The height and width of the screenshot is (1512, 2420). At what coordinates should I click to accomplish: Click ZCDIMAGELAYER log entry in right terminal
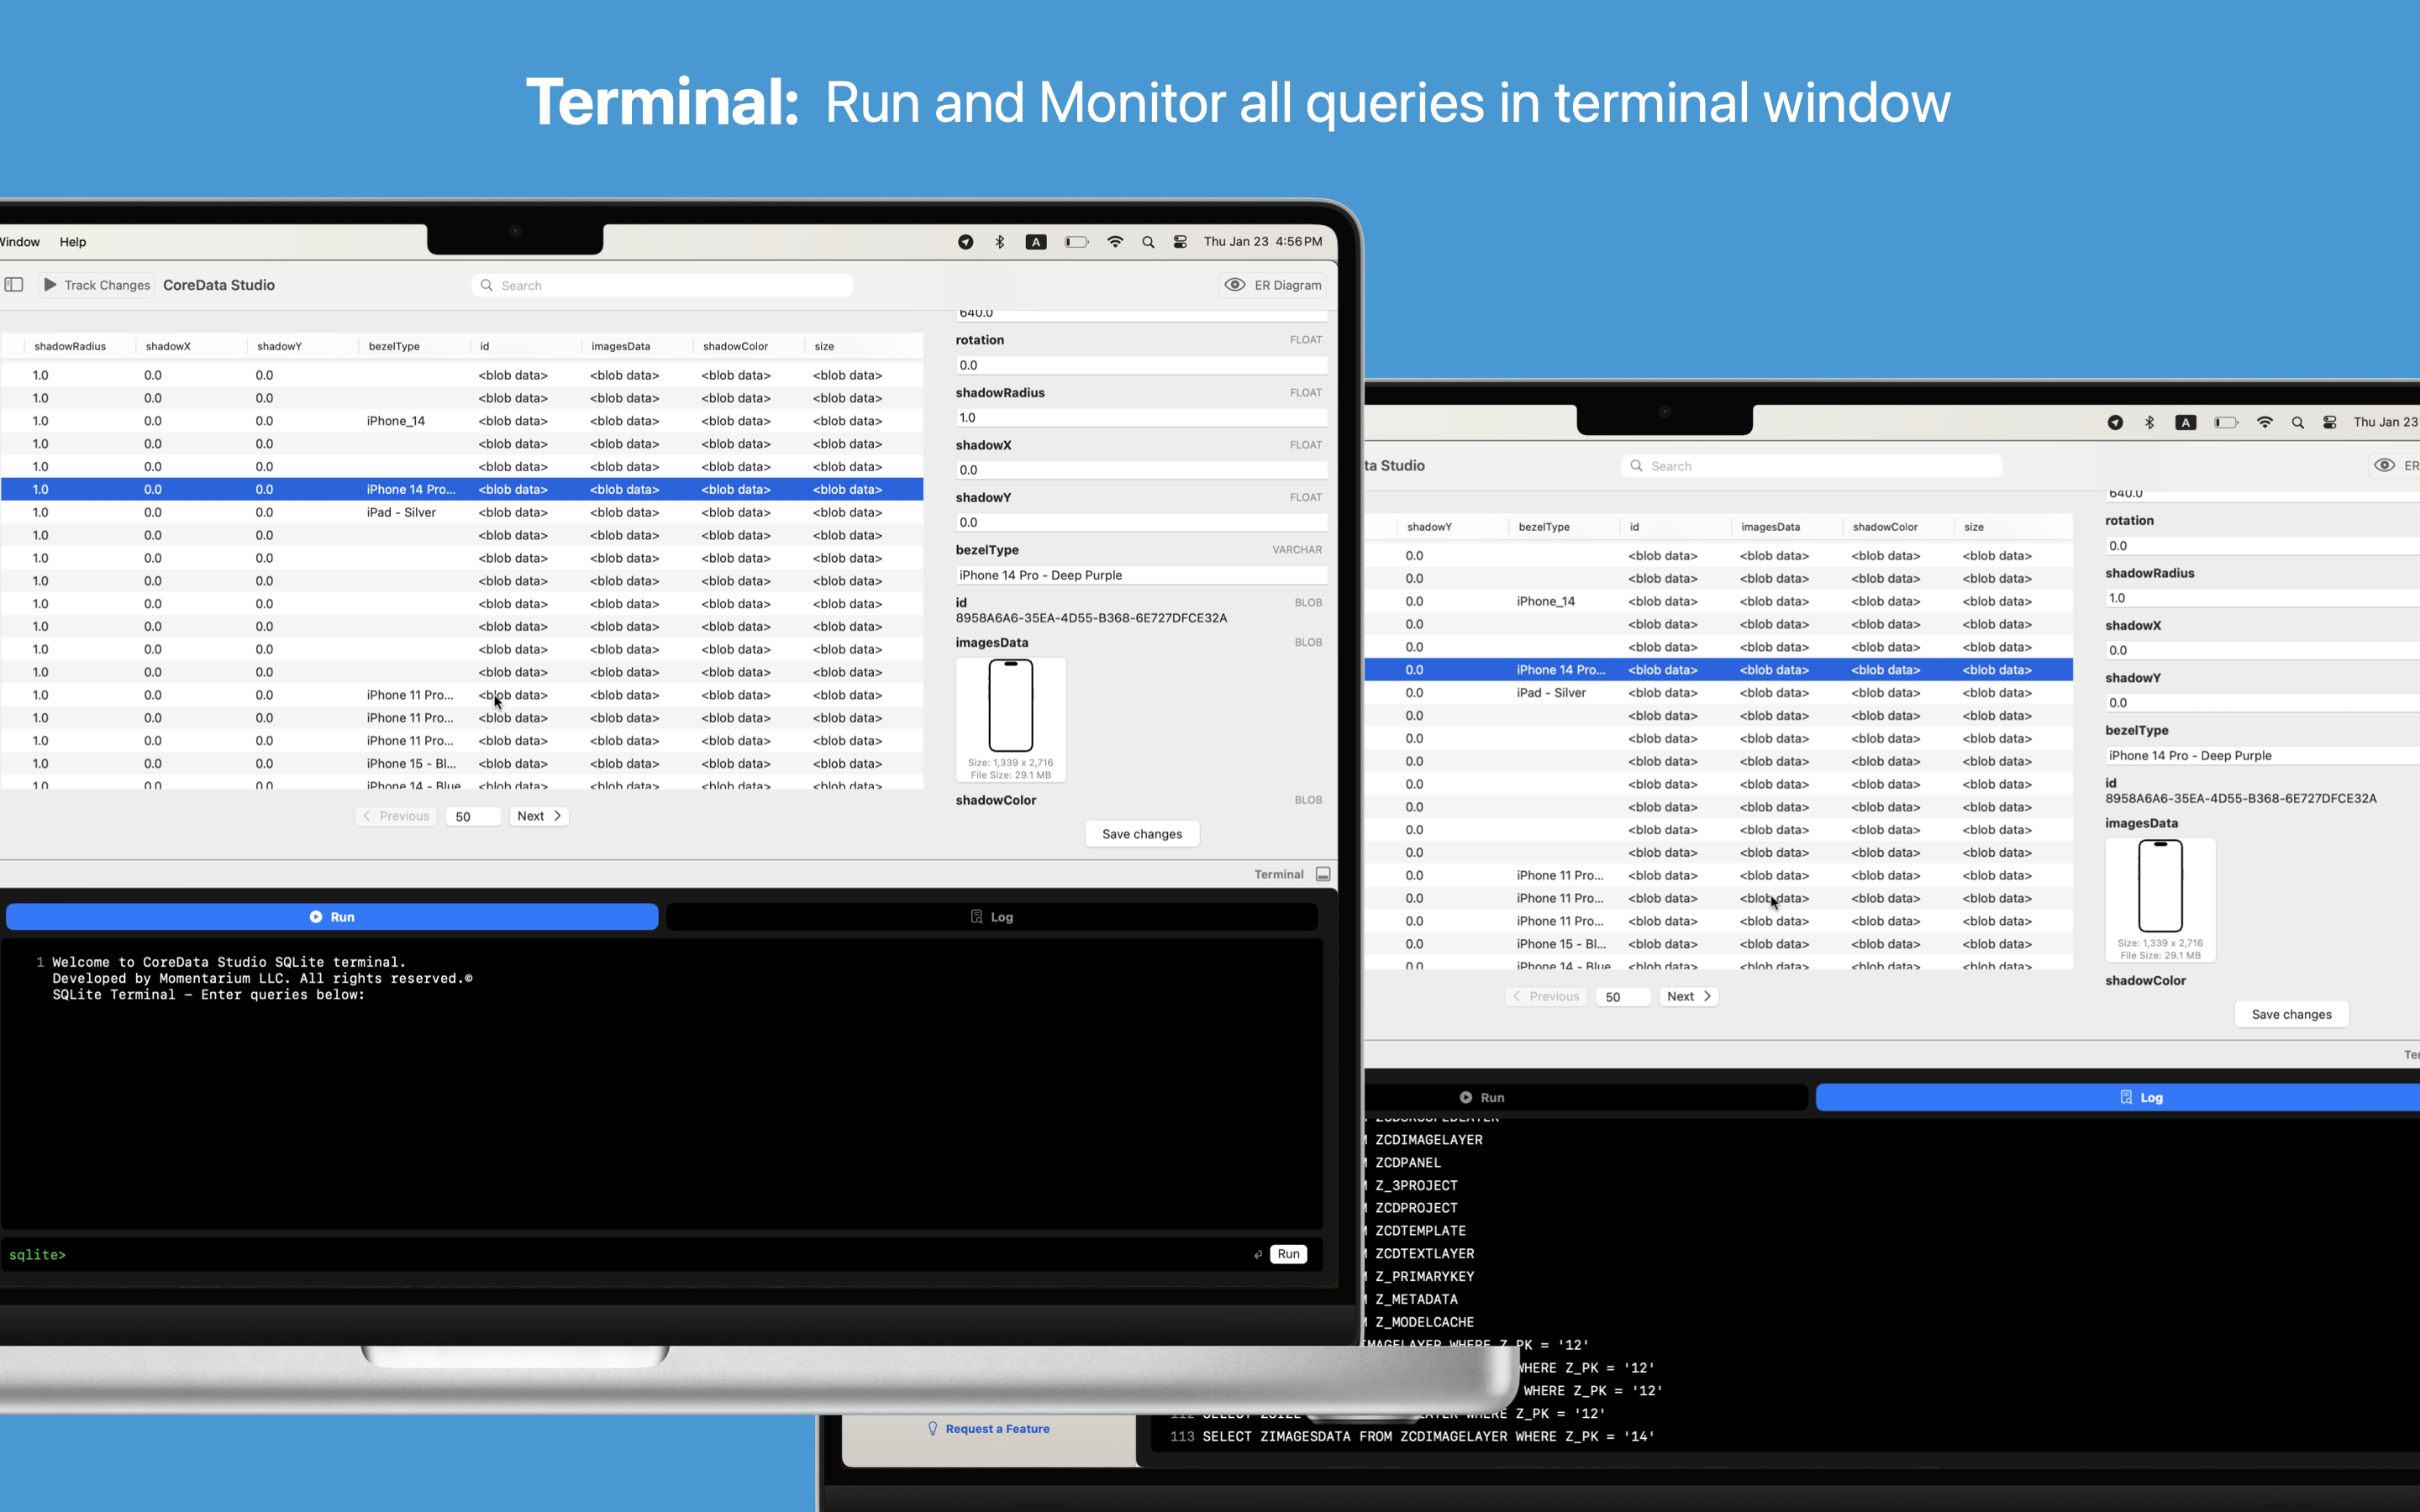pyautogui.click(x=1428, y=1140)
